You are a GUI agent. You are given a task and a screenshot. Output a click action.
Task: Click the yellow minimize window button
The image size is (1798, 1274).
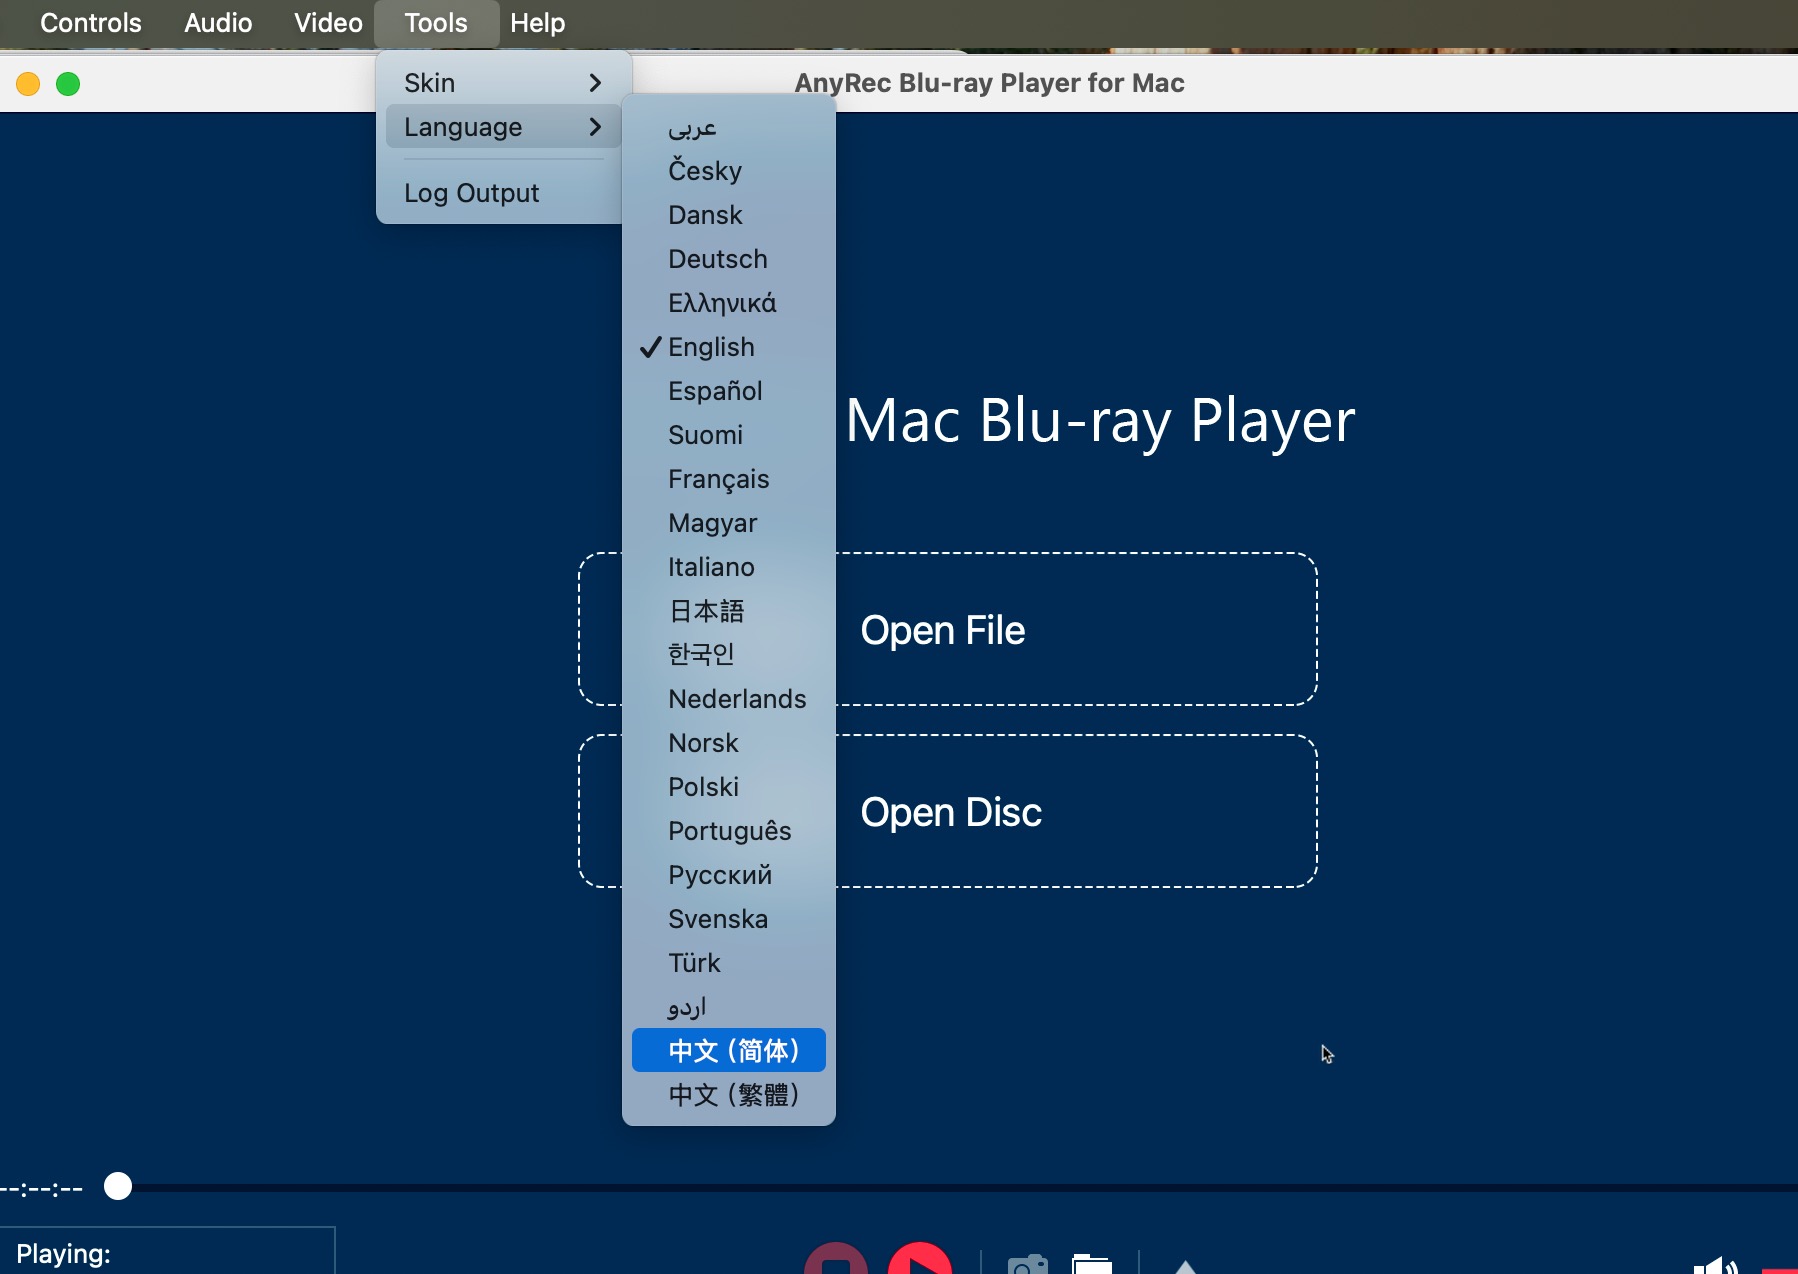coord(28,84)
